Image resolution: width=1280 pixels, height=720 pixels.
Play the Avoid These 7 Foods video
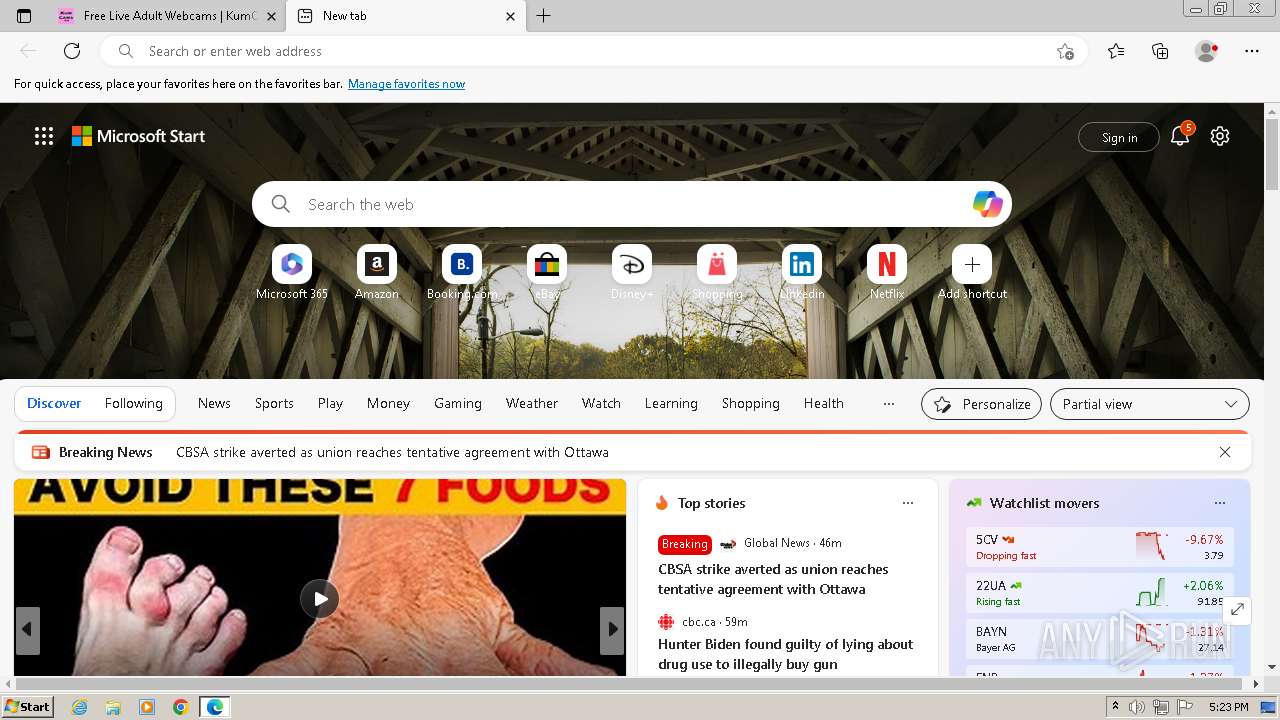(x=320, y=599)
